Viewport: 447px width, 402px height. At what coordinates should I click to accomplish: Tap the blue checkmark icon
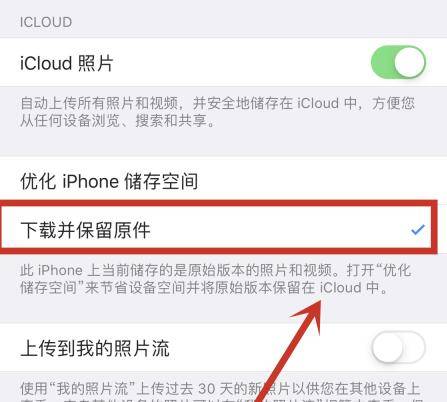point(418,230)
